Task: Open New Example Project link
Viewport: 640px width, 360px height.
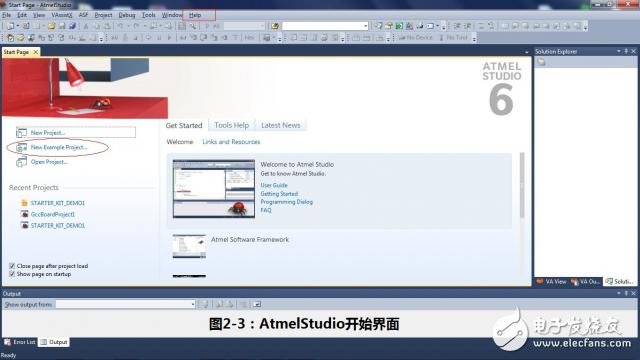Action: coord(59,147)
